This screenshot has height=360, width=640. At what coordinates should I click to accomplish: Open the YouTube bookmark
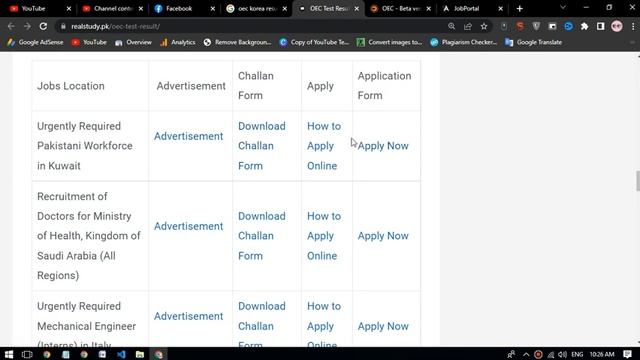[89, 42]
